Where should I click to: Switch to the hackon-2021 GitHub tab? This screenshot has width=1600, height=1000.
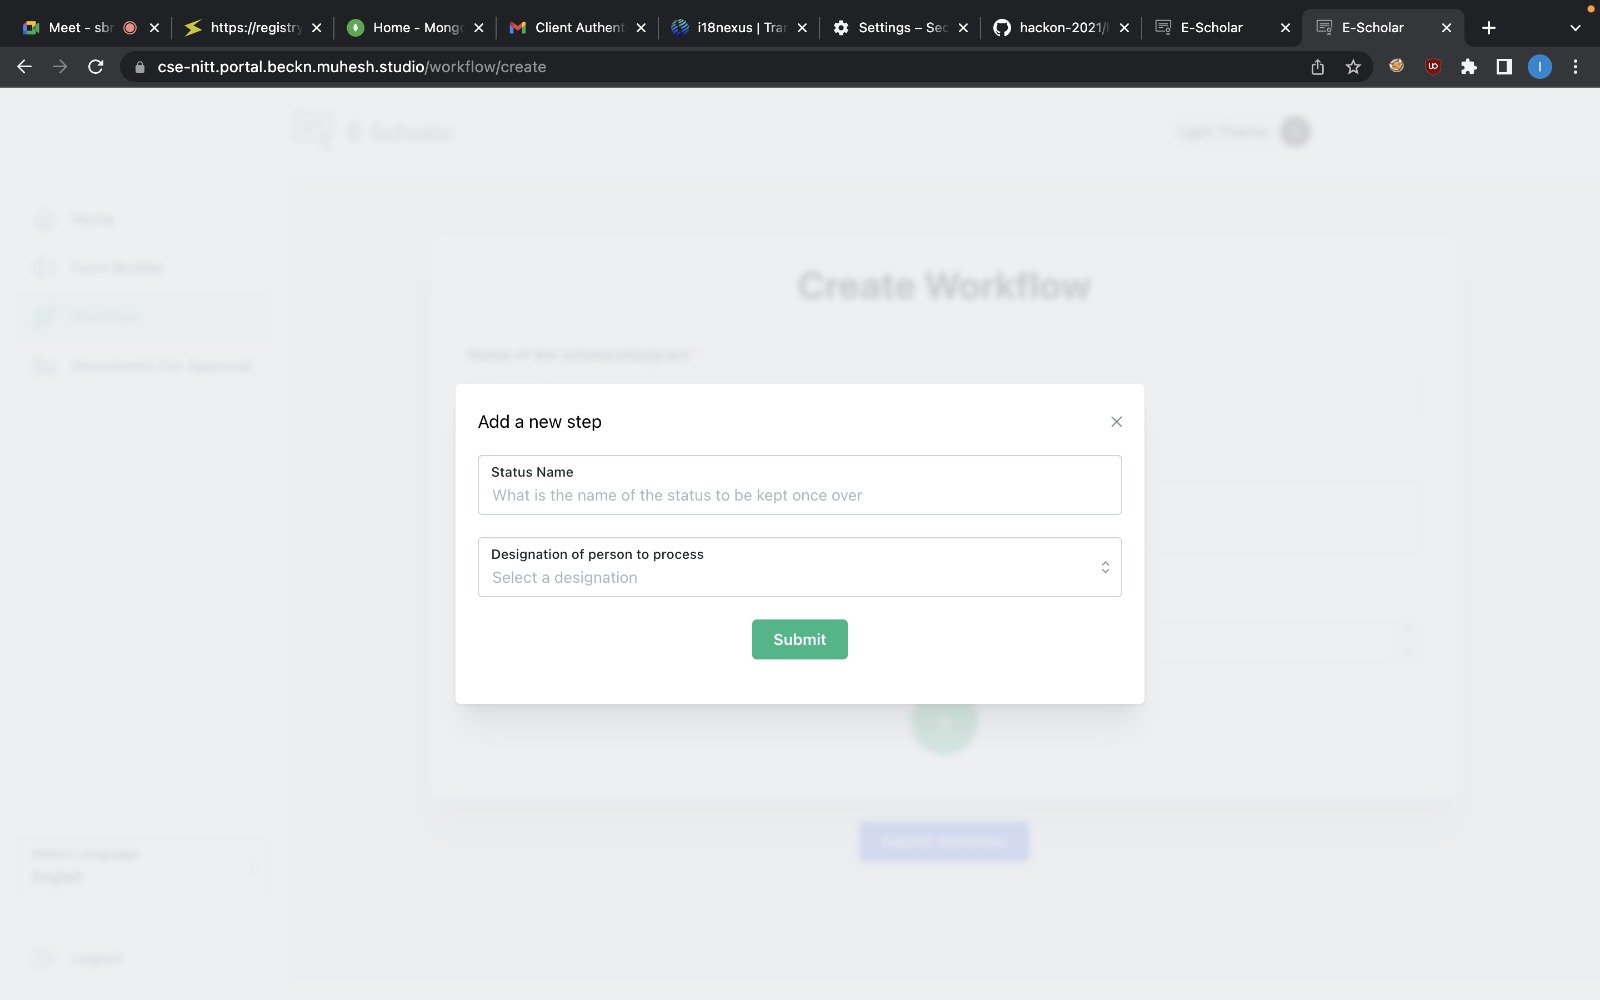coord(1063,28)
